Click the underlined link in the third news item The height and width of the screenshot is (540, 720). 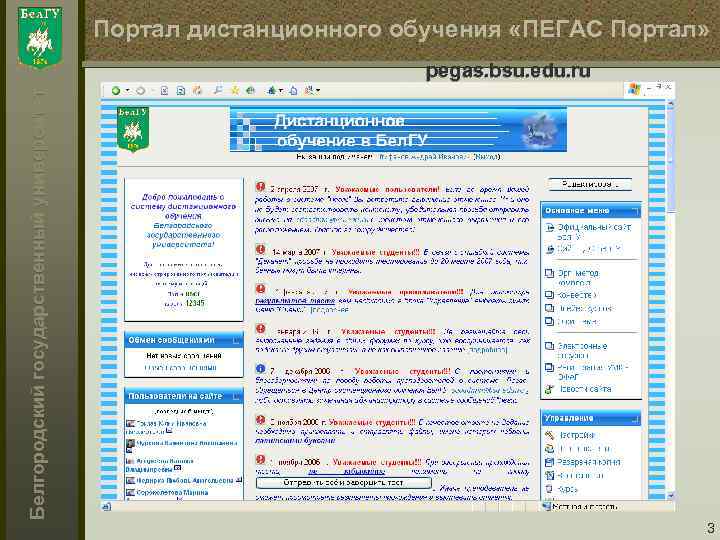pyautogui.click(x=295, y=301)
